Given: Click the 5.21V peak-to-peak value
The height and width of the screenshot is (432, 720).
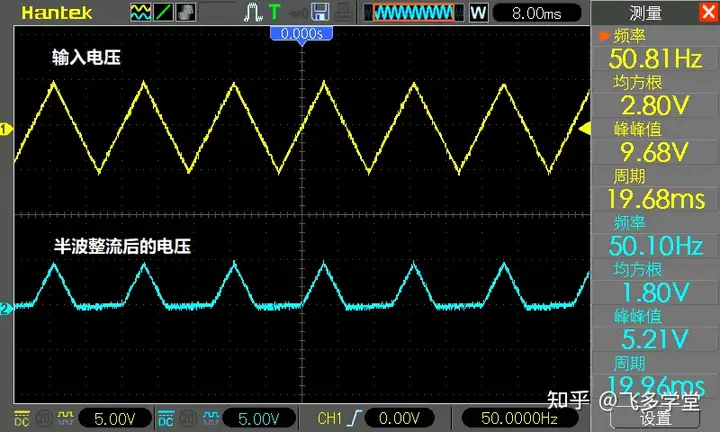Looking at the screenshot, I should pyautogui.click(x=655, y=340).
